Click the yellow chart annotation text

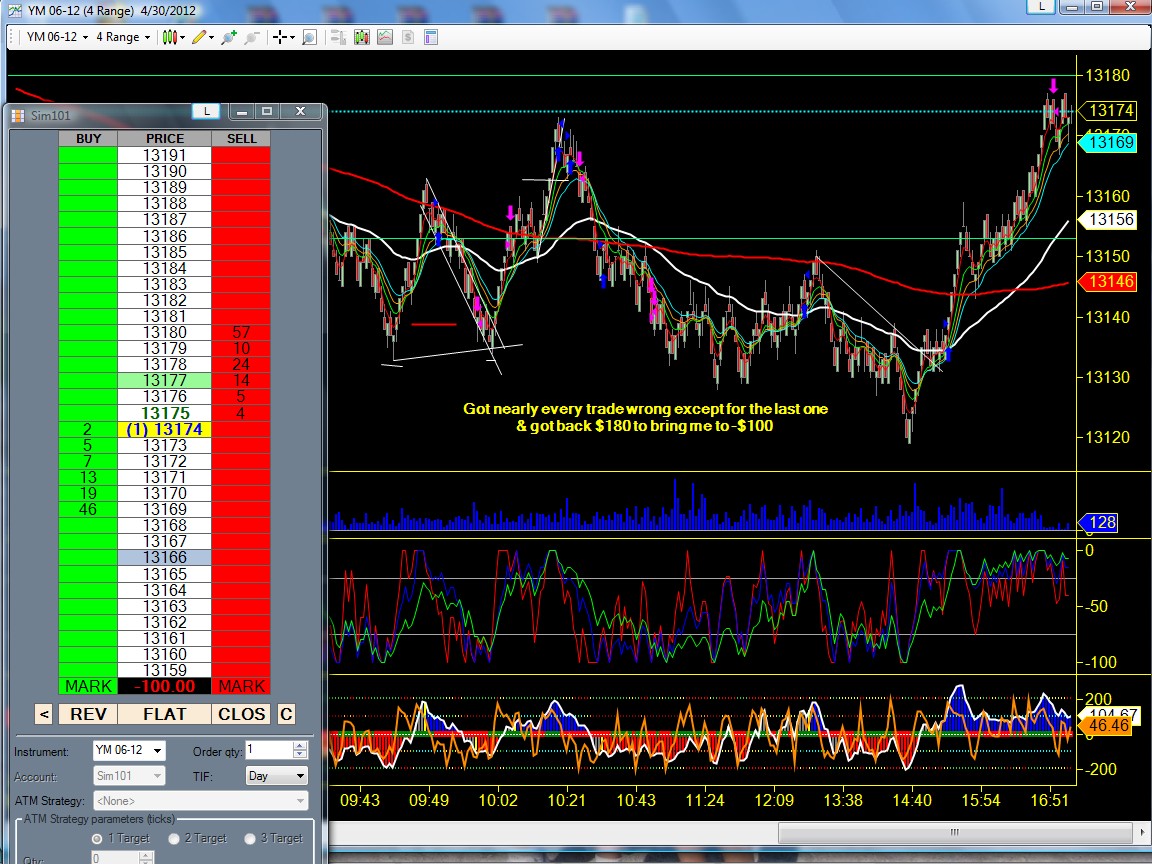coord(645,417)
